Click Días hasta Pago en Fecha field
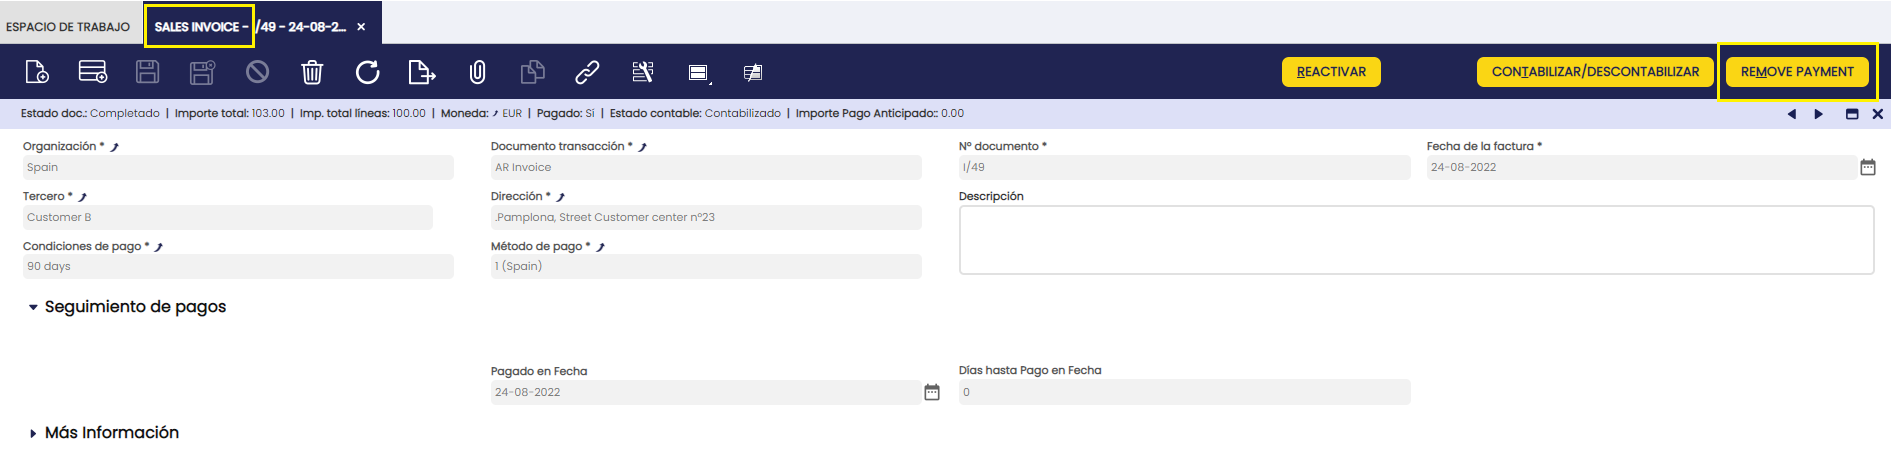Screen dimensions: 1891x465 (1184, 393)
